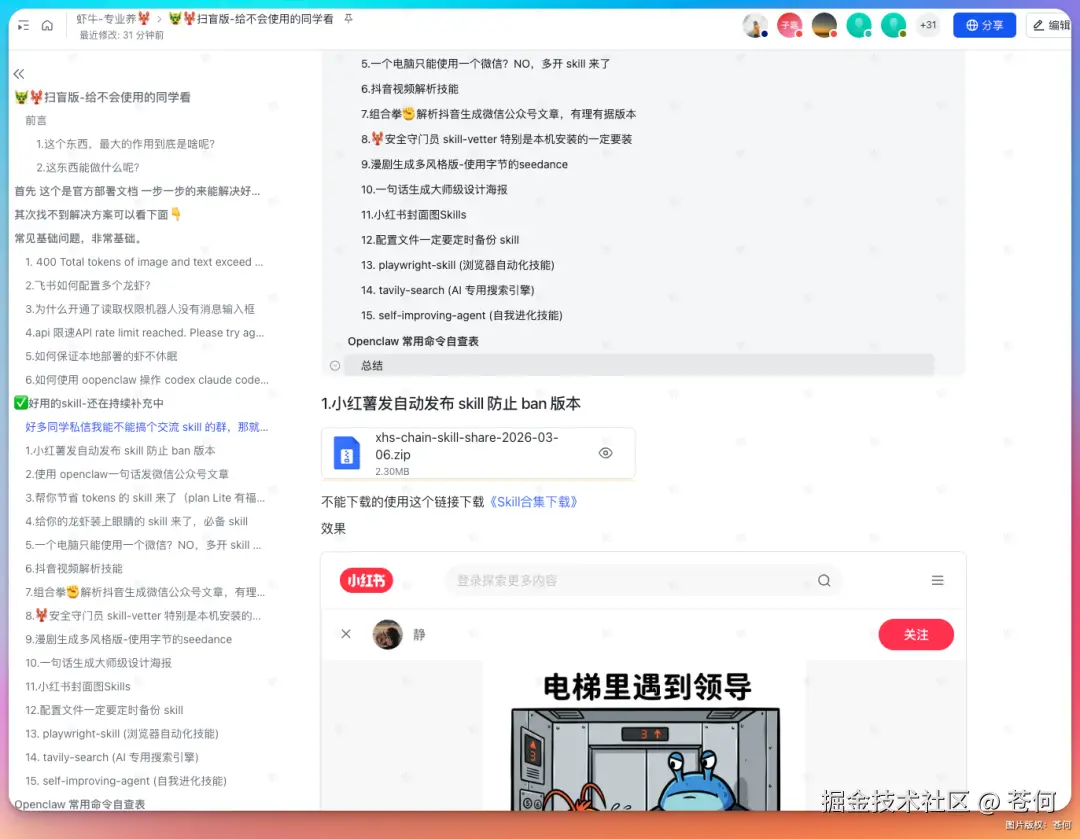1080x839 pixels.
Task: Open the +31 collaborators dropdown
Action: [928, 25]
